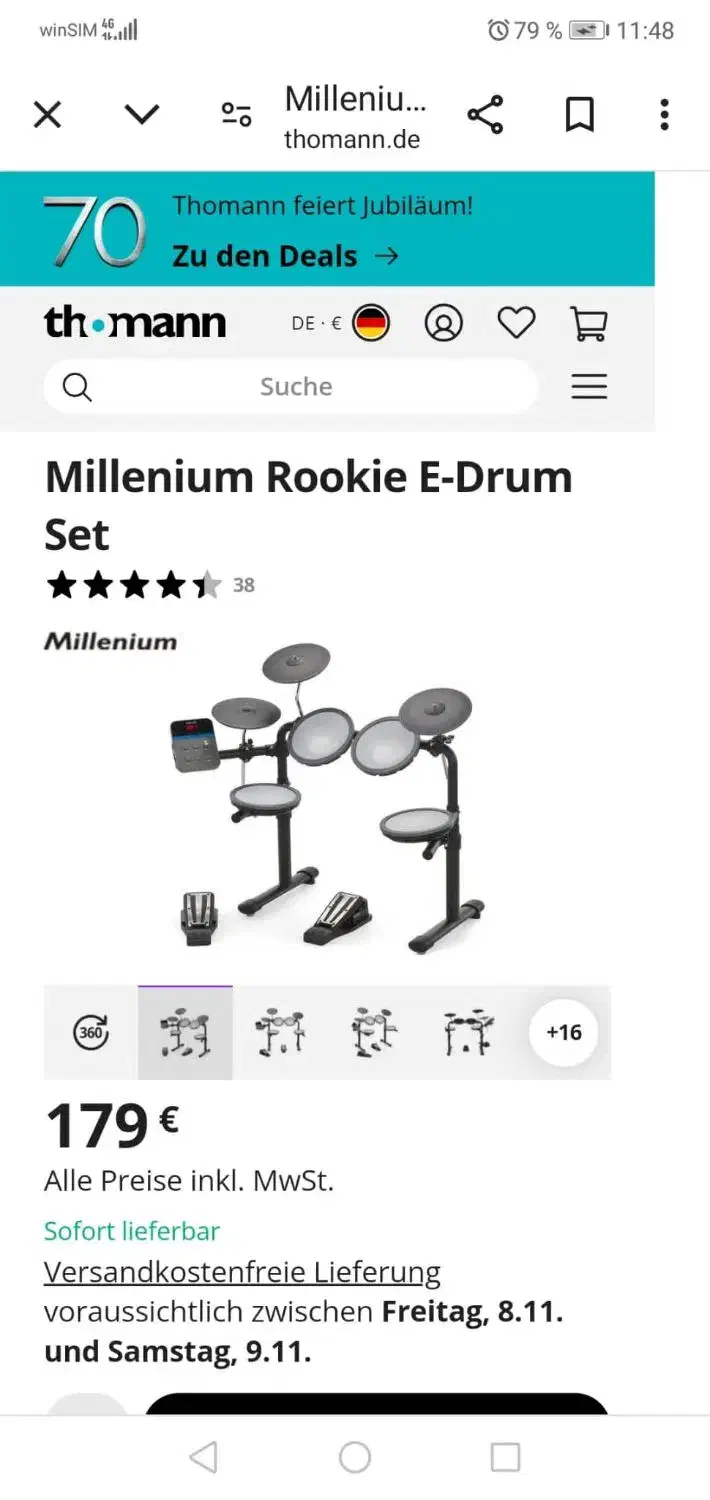Image resolution: width=710 pixels, height=1500 pixels.
Task: Open the customer account icon
Action: (x=443, y=323)
